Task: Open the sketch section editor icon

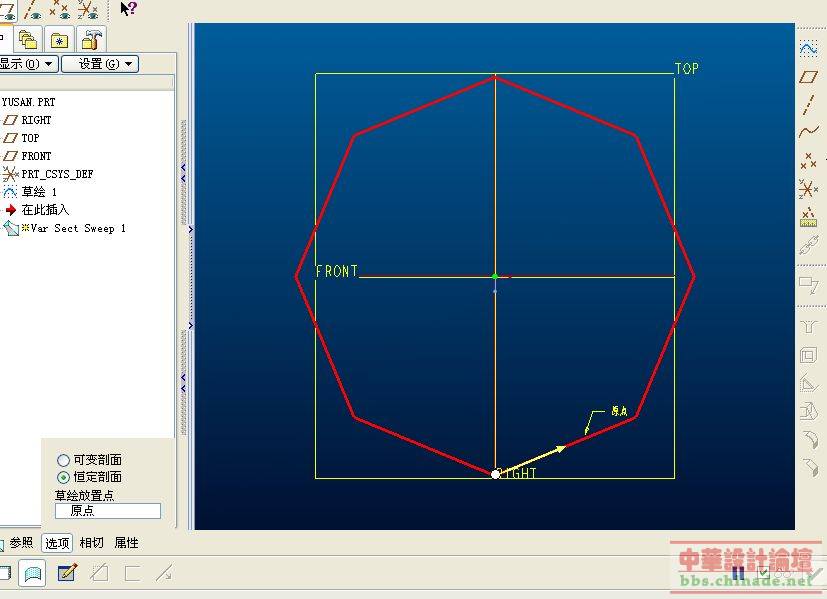Action: (67, 573)
